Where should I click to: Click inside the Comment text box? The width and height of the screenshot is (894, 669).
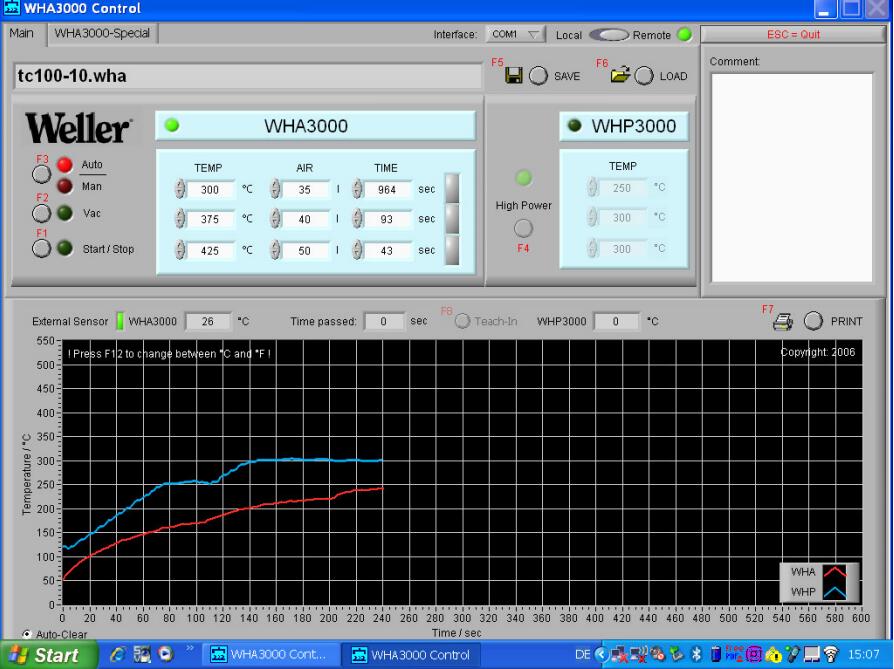tap(792, 177)
